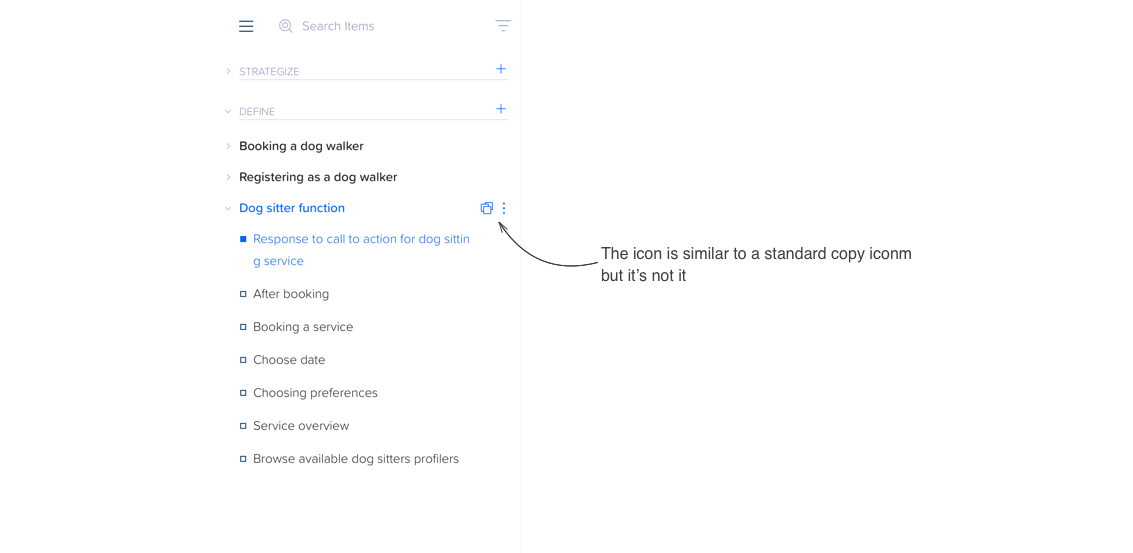Add item to DEFINE section
This screenshot has width=1133, height=553.
pyautogui.click(x=501, y=109)
